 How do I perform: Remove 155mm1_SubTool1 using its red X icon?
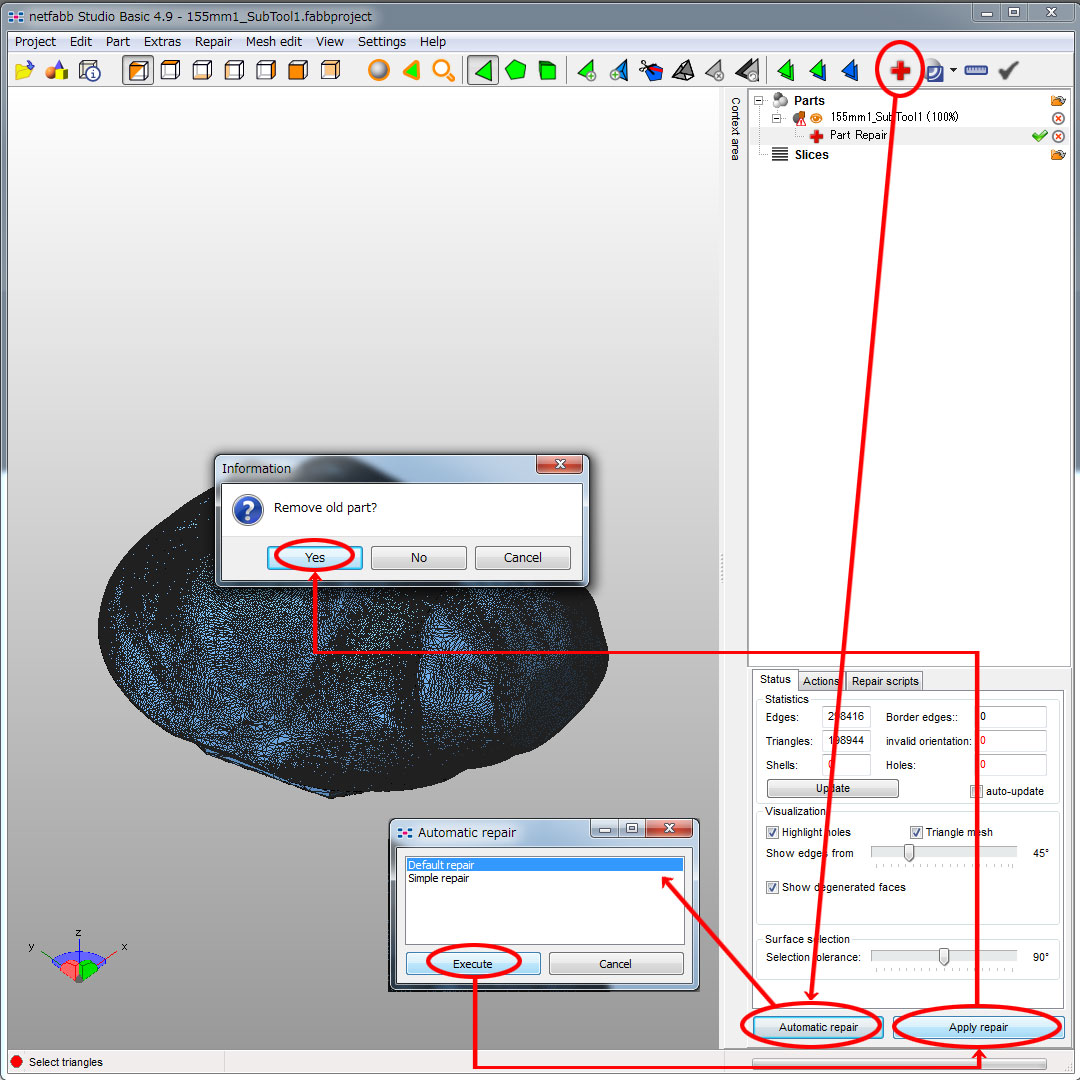1059,118
